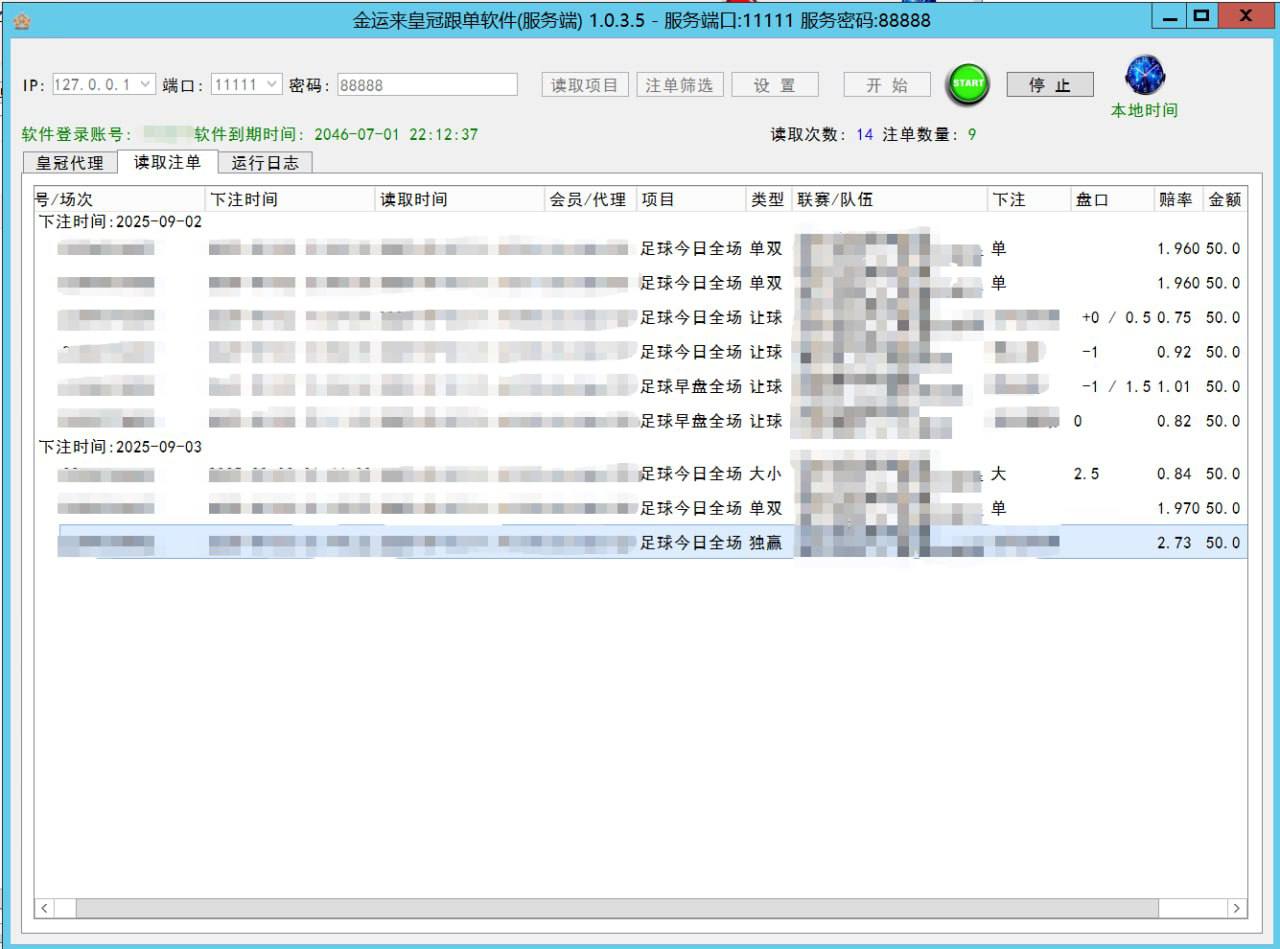This screenshot has width=1280, height=949.
Task: Open the 运行日志 log tab
Action: (265, 161)
